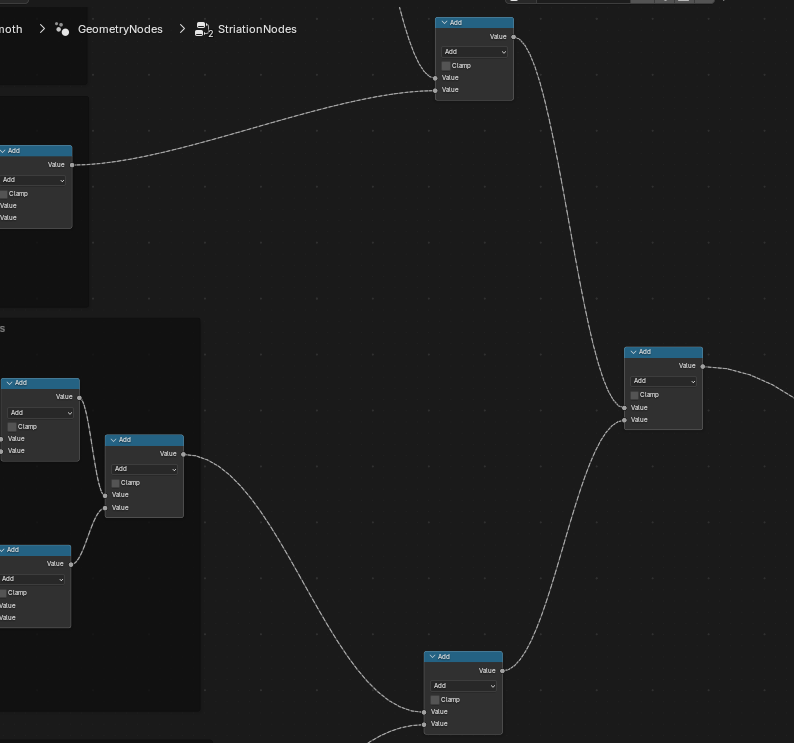This screenshot has width=794, height=743.
Task: Click second input socket of topmost Add node
Action: click(x=435, y=90)
